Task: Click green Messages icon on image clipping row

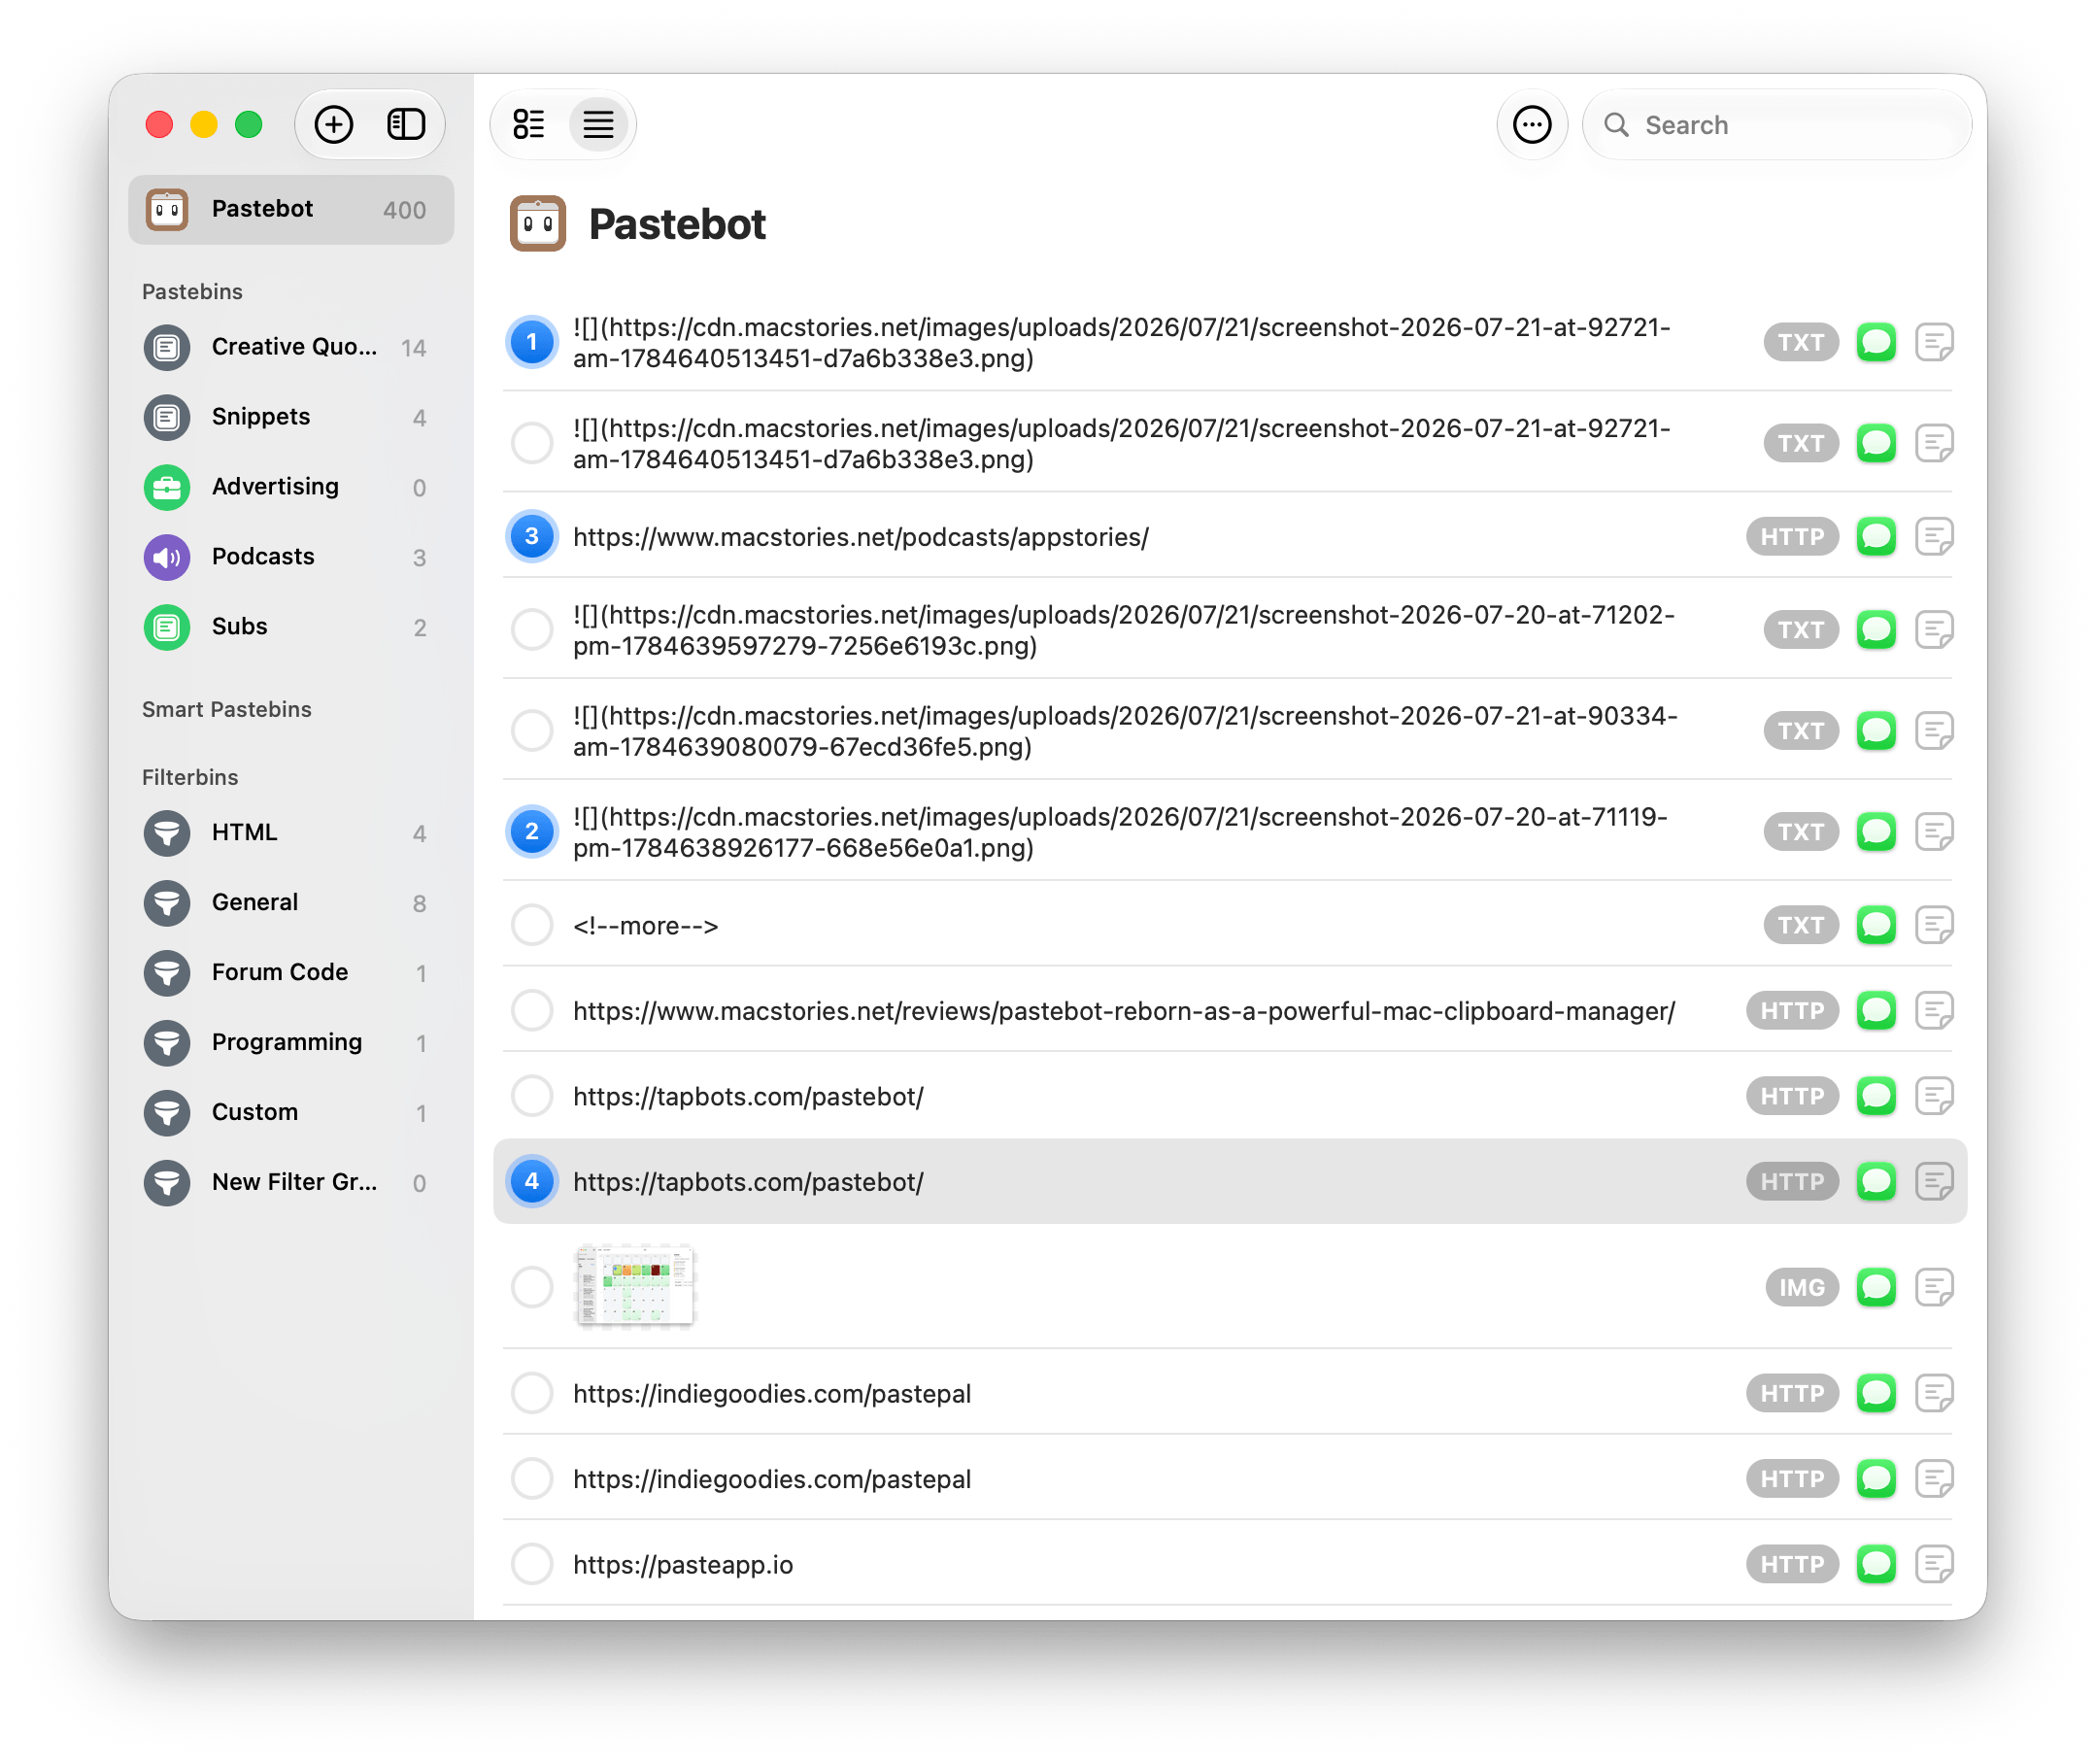Action: point(1876,1287)
